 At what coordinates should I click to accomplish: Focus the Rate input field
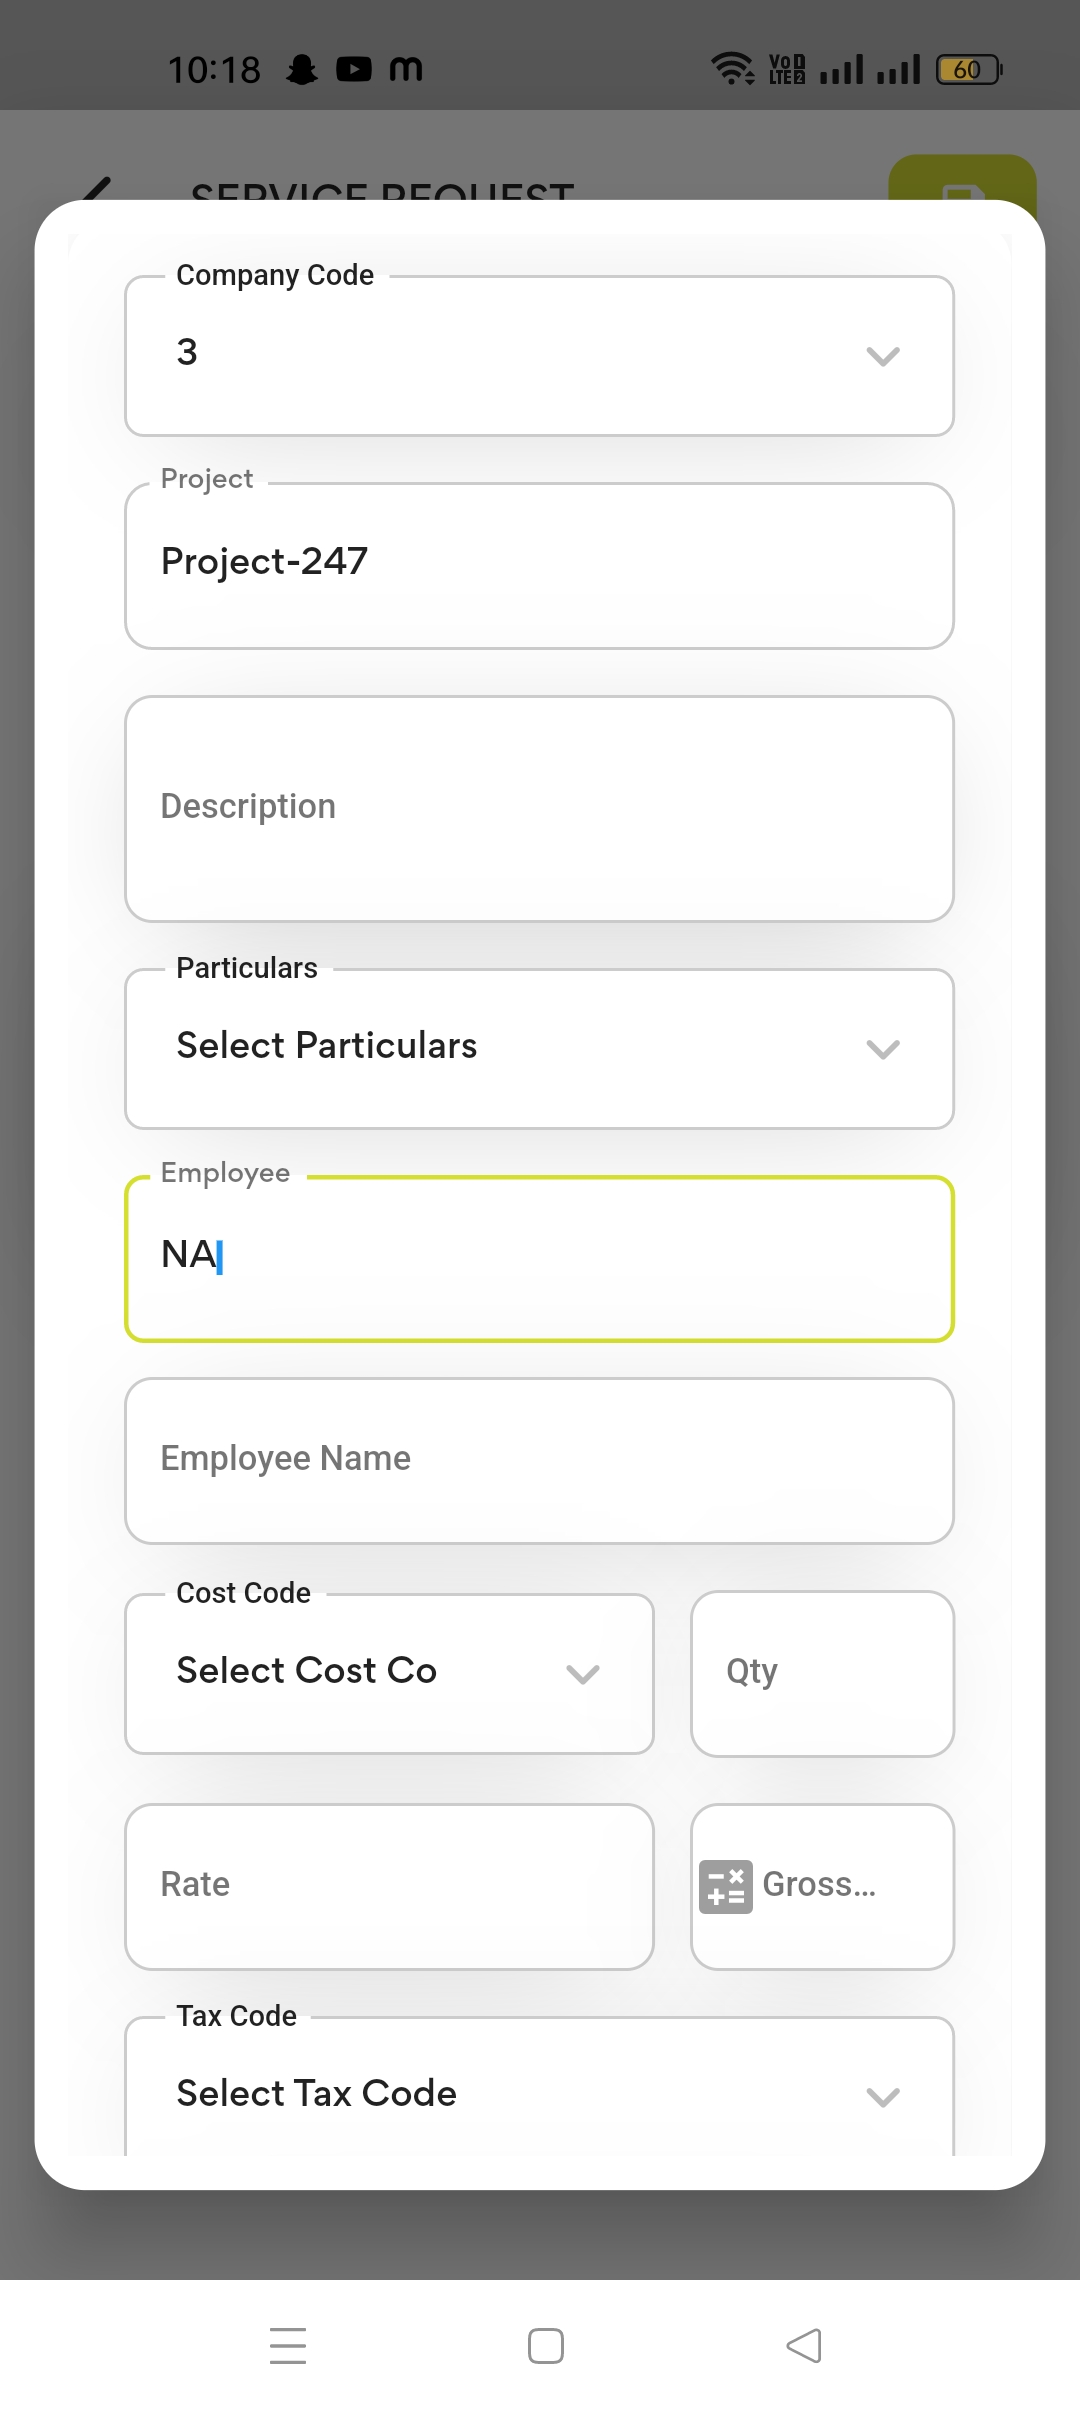(x=389, y=1886)
